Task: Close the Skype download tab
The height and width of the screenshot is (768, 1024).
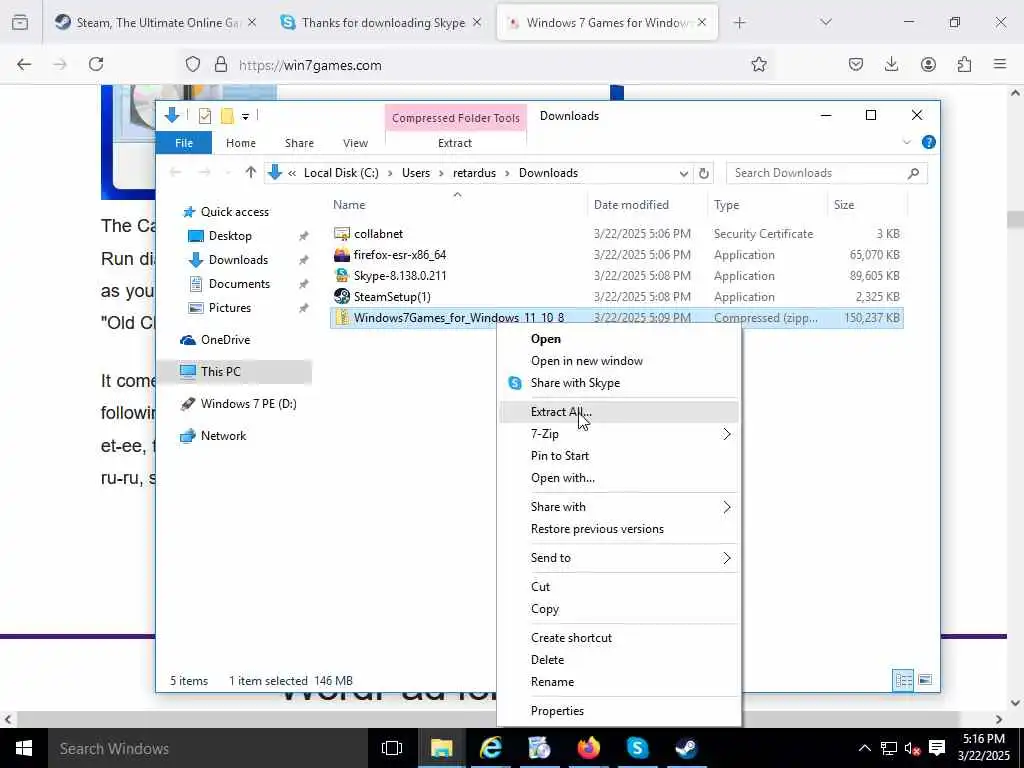Action: (477, 23)
